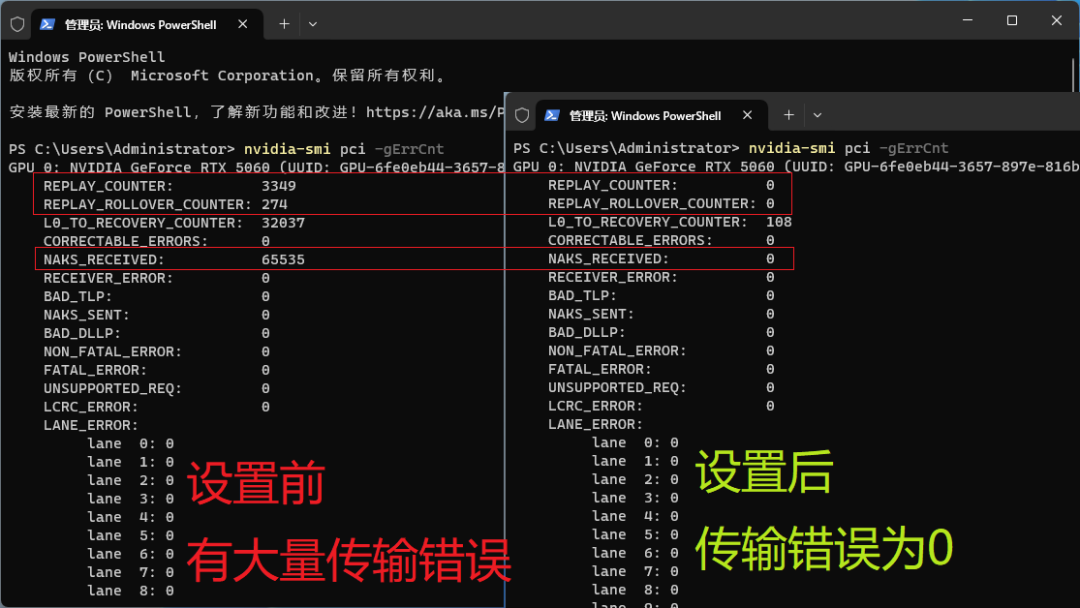Click the REPLAY_COUNTER value 3349
Screen dimensions: 1080x608
(x=278, y=186)
